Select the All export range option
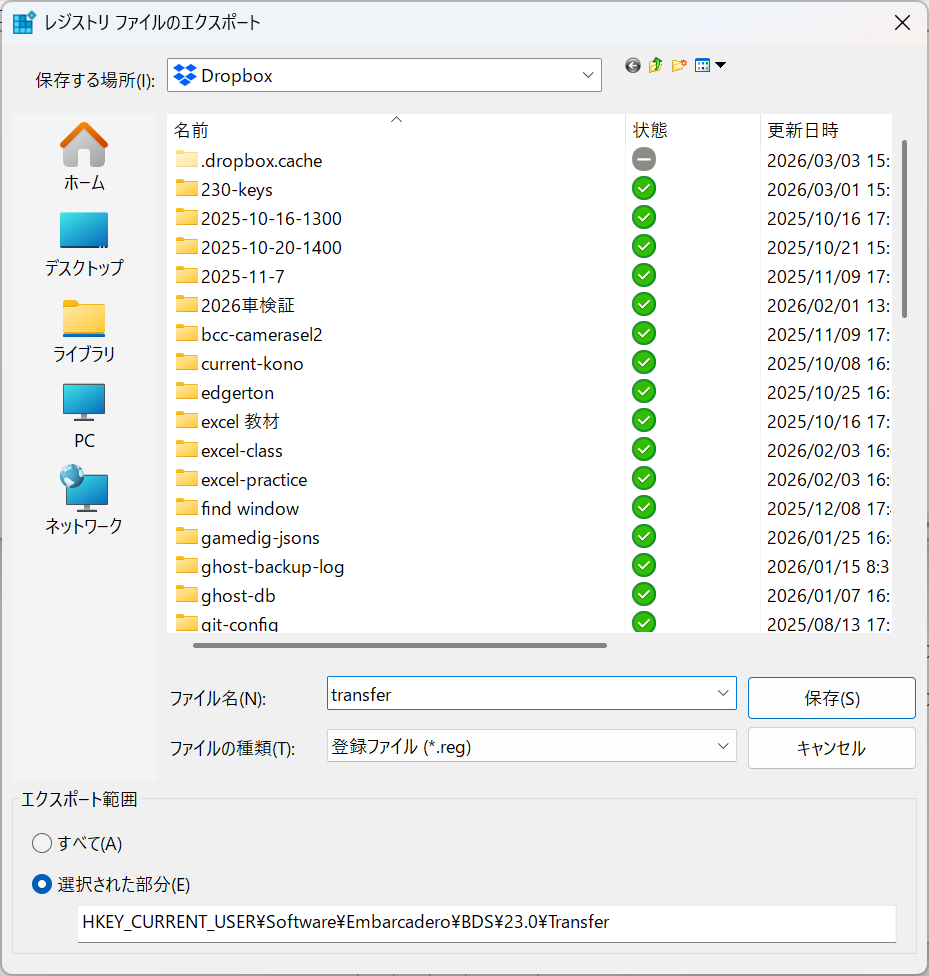The height and width of the screenshot is (976, 929). pos(42,843)
